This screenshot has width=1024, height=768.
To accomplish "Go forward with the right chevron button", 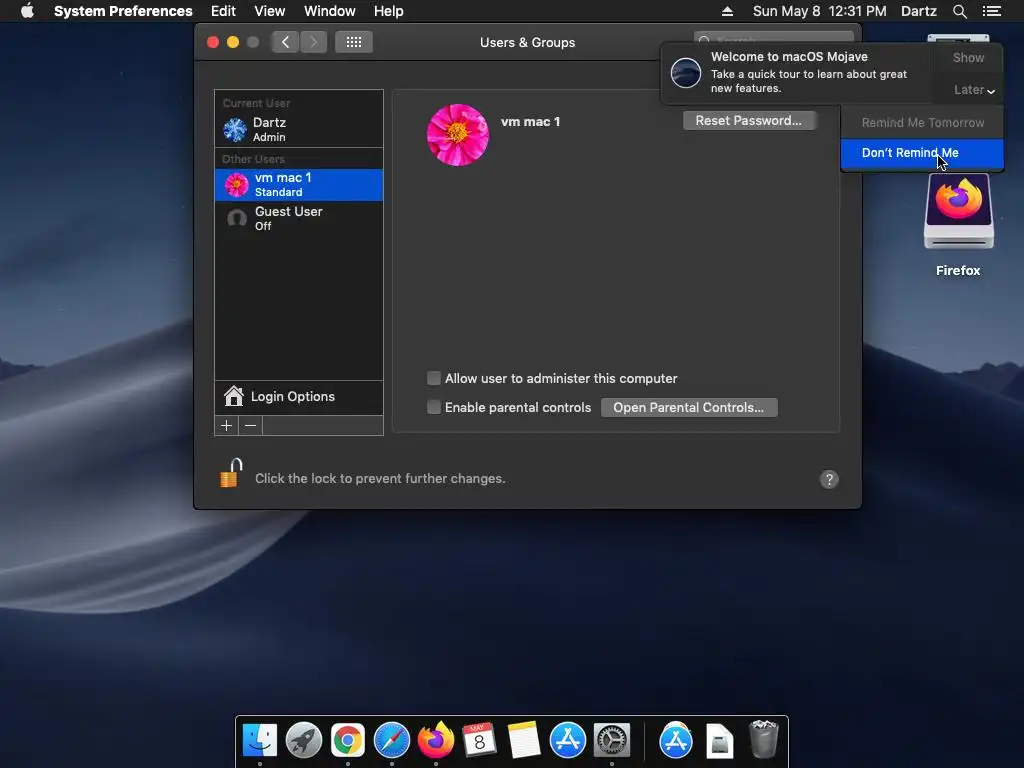I will point(313,42).
